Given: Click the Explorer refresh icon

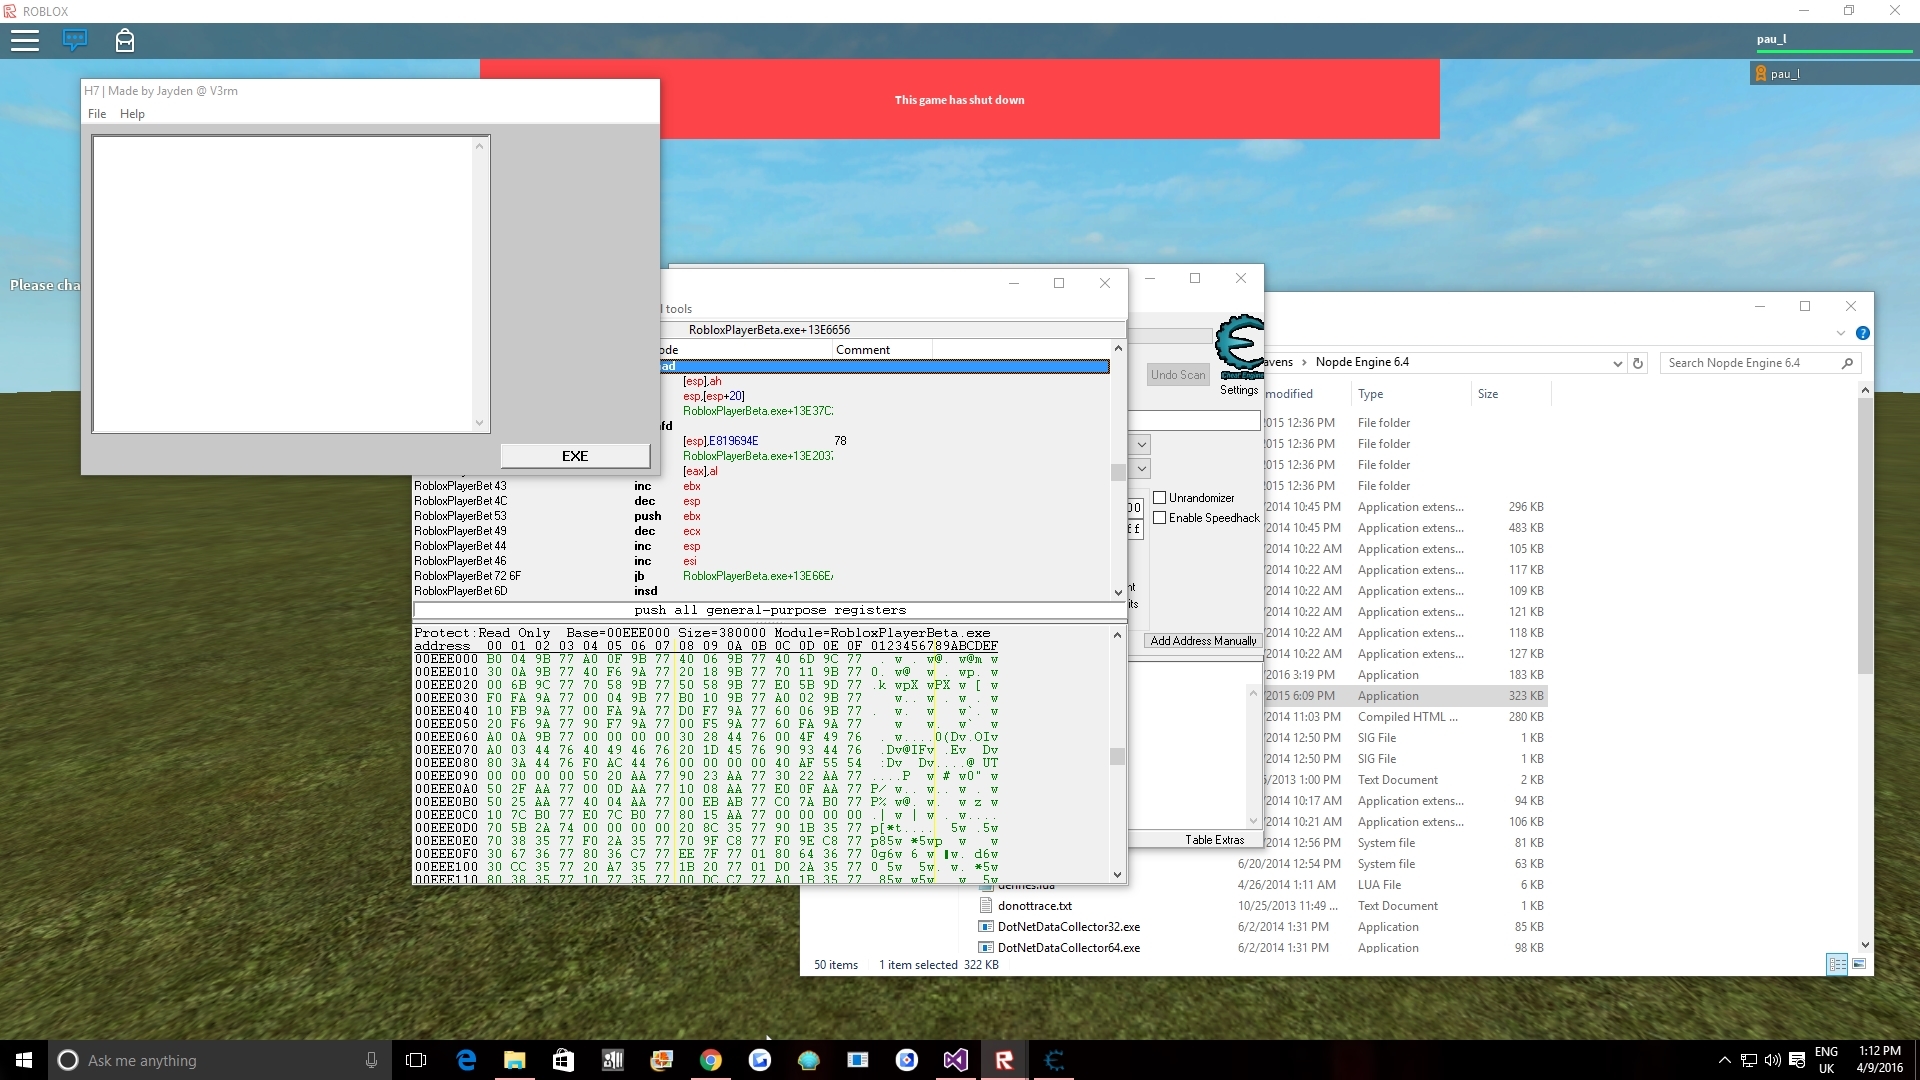Looking at the screenshot, I should point(1638,363).
